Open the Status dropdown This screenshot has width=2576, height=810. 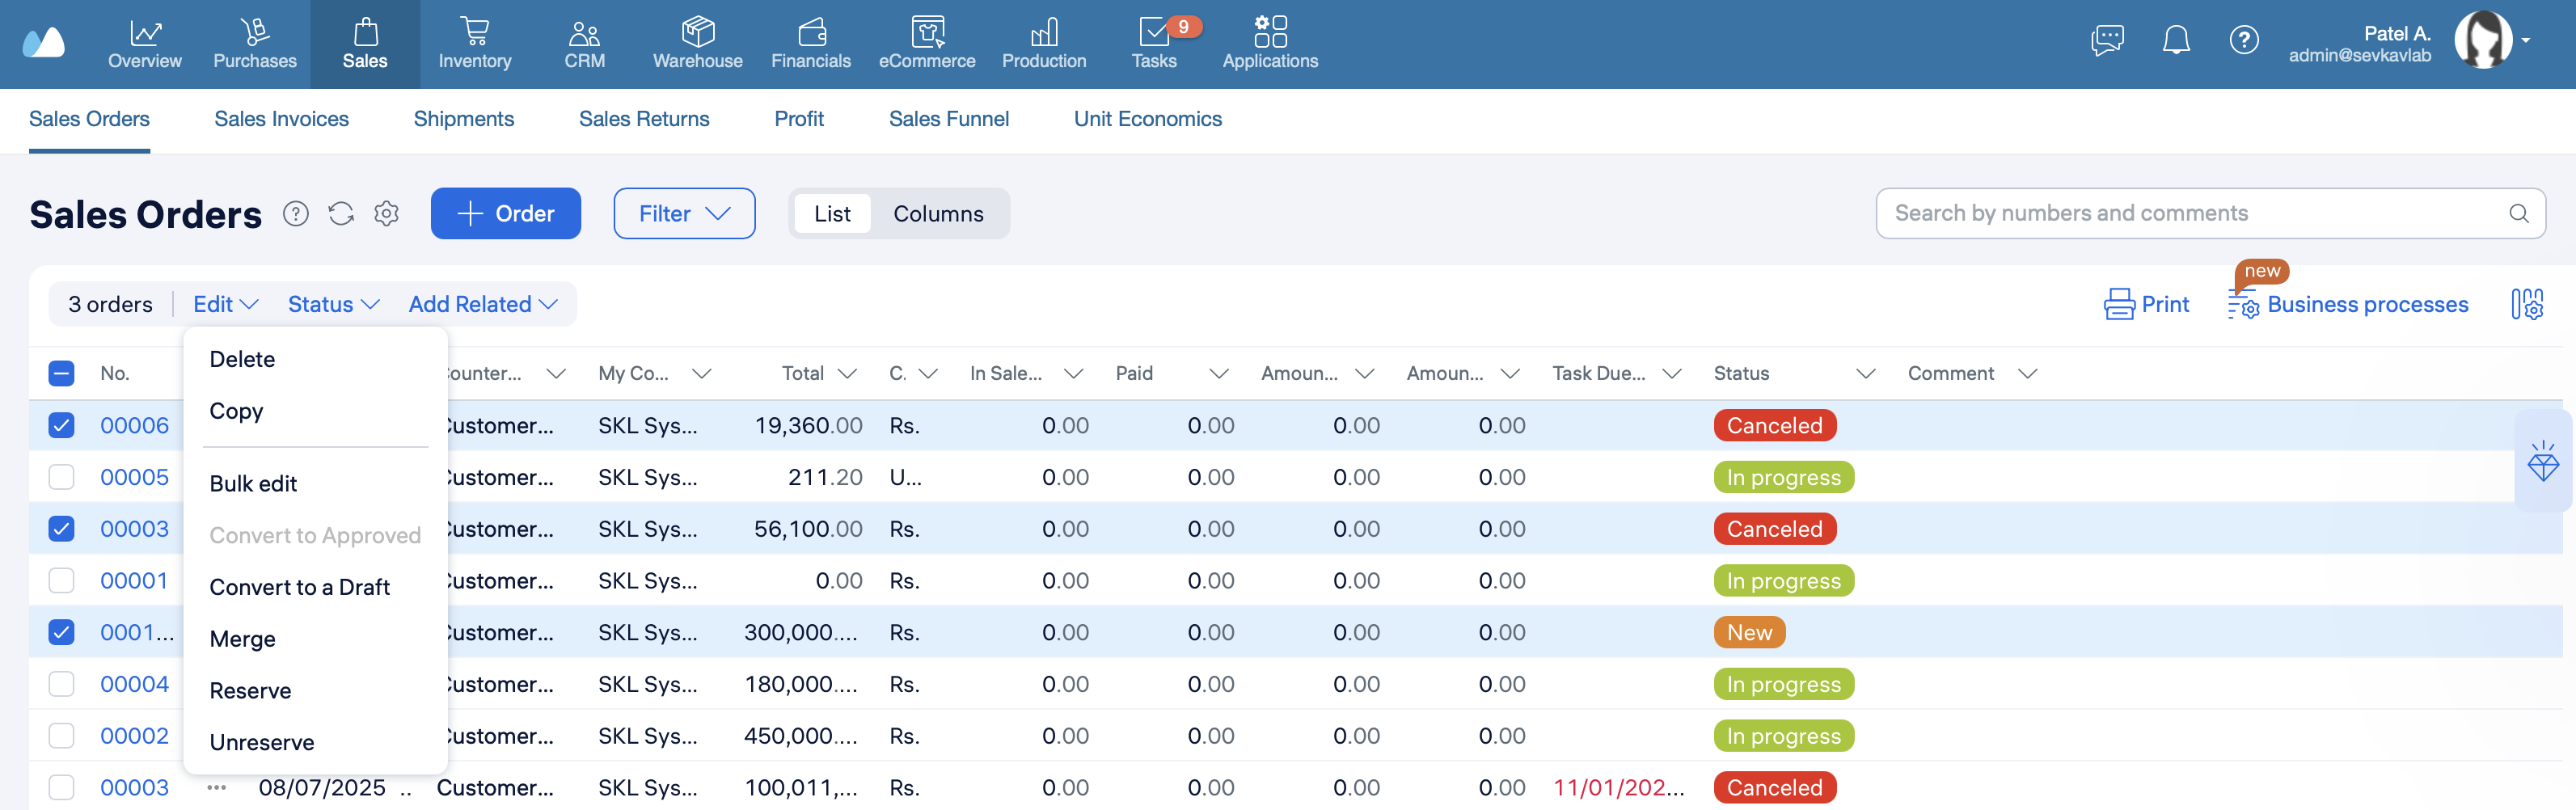point(333,304)
